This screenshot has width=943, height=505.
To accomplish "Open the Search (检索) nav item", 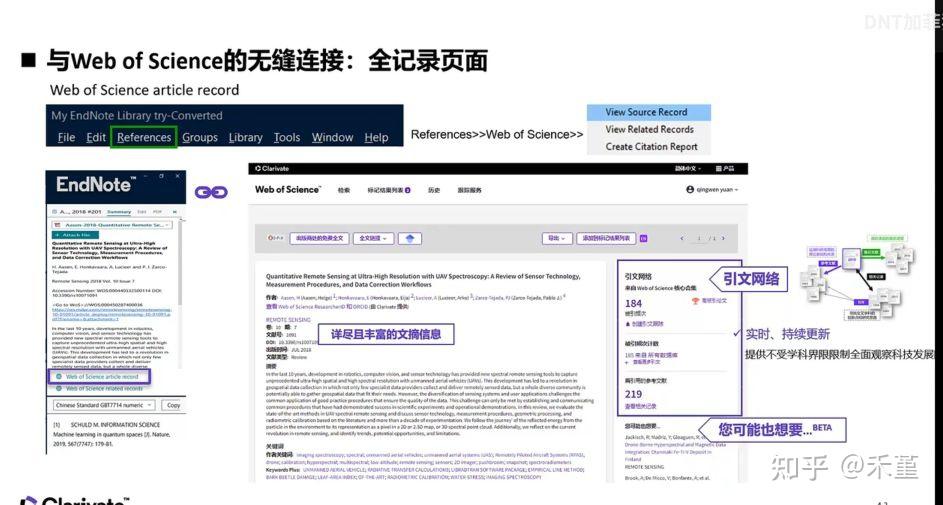I will pos(343,191).
